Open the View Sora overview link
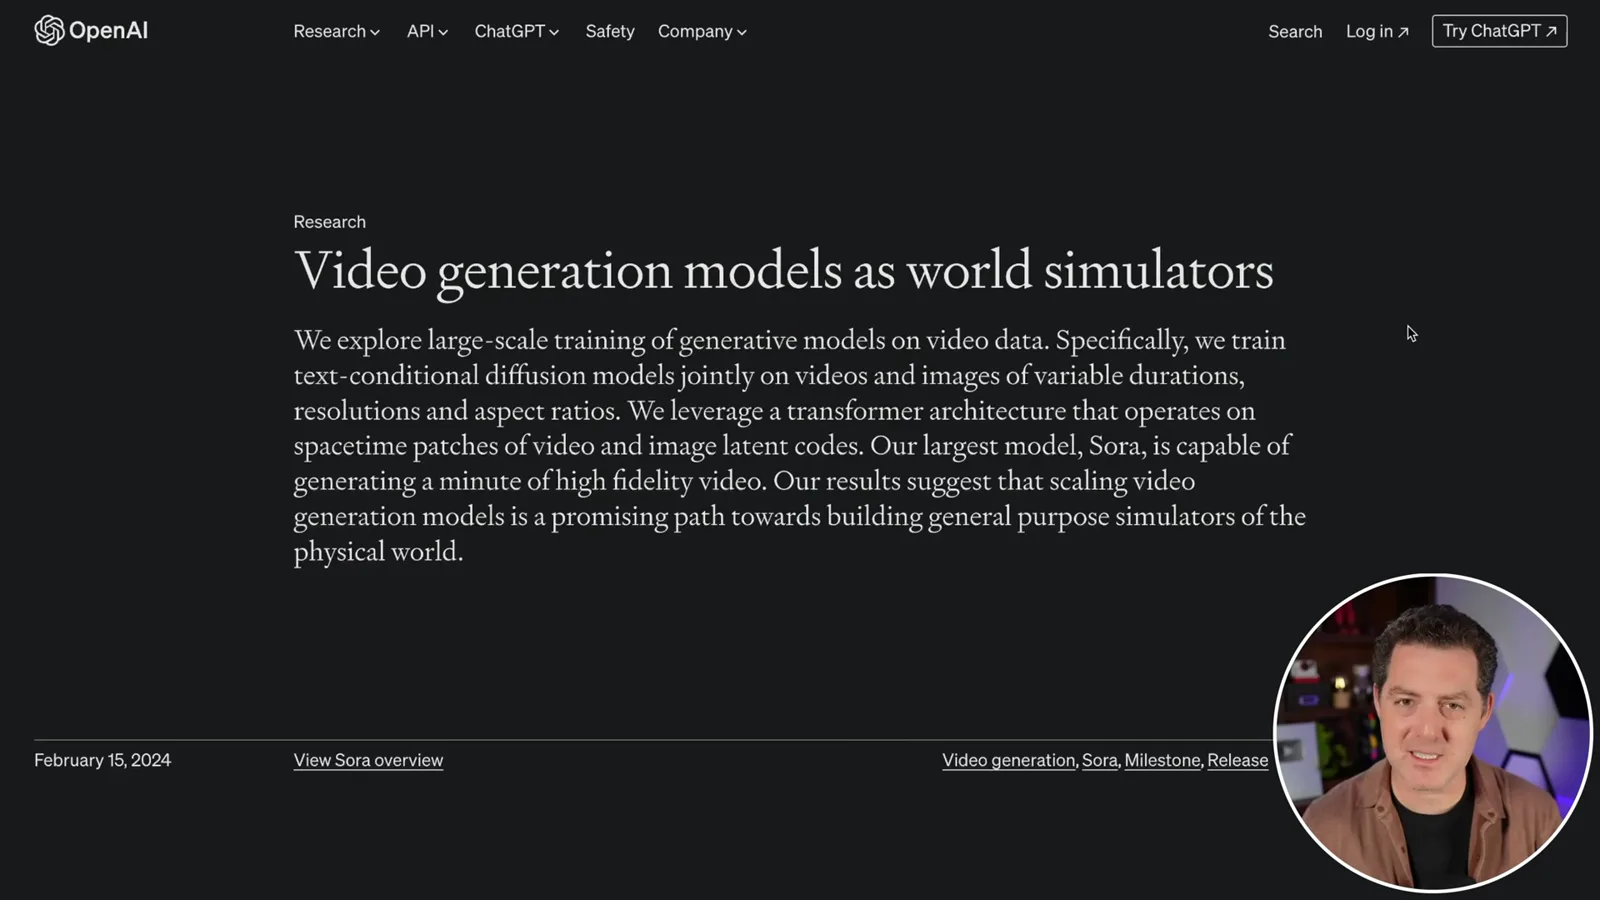 pyautogui.click(x=368, y=760)
